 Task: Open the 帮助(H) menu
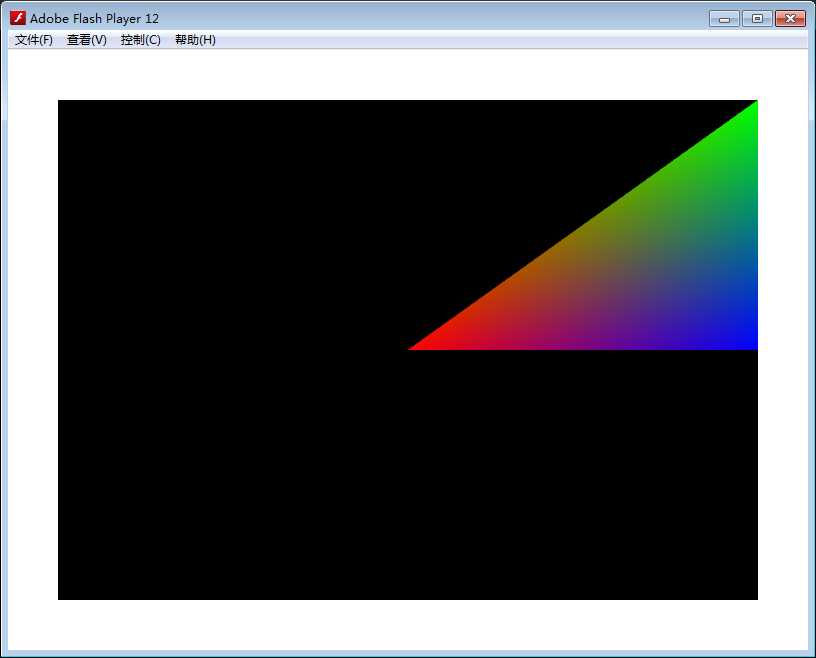point(195,40)
